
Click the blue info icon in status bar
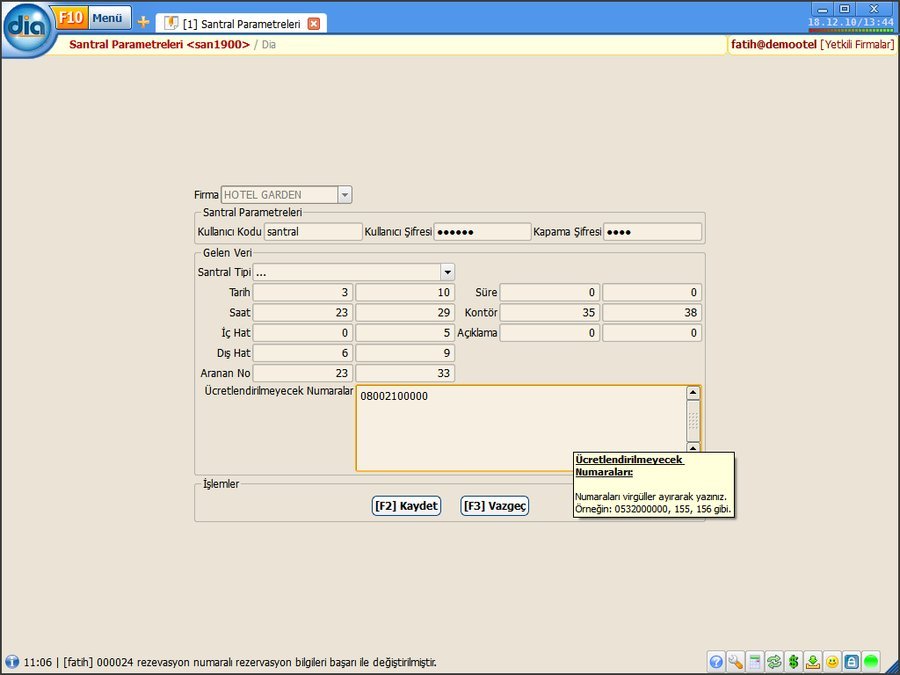pos(11,662)
